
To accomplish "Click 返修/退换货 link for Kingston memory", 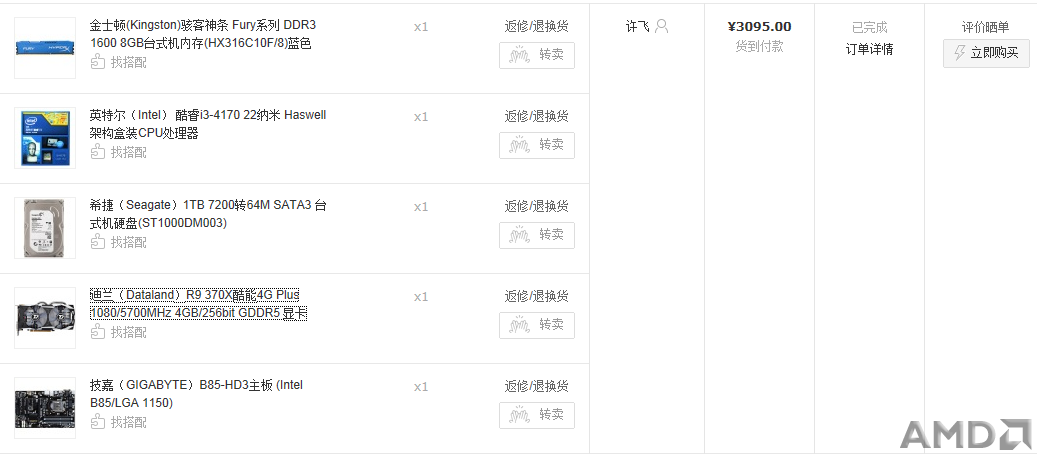I will coord(536,26).
